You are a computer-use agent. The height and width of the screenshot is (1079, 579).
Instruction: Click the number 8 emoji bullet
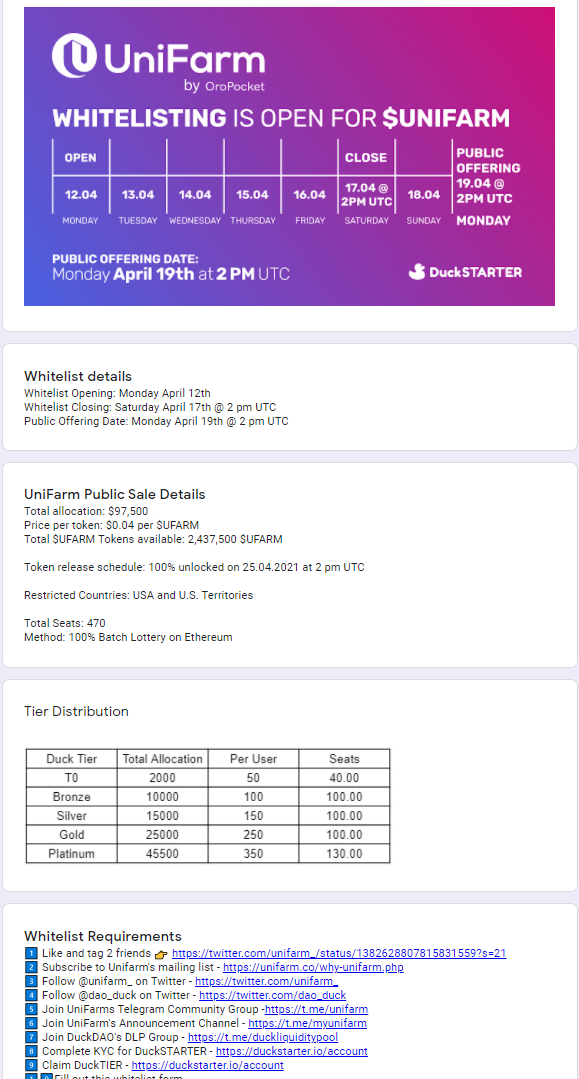tap(30, 1051)
